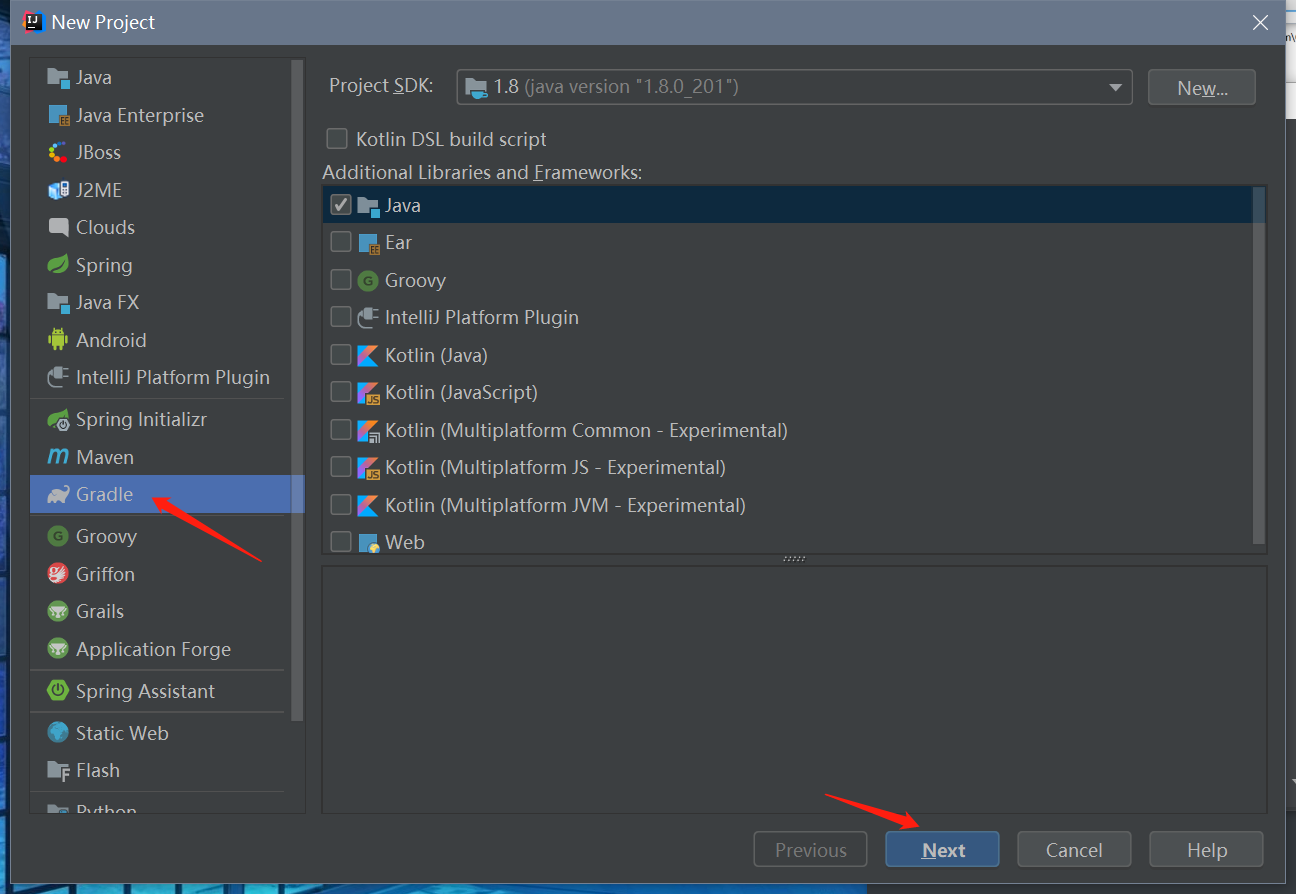Check the Groovy framework checkbox
Image resolution: width=1296 pixels, height=894 pixels.
coord(341,280)
